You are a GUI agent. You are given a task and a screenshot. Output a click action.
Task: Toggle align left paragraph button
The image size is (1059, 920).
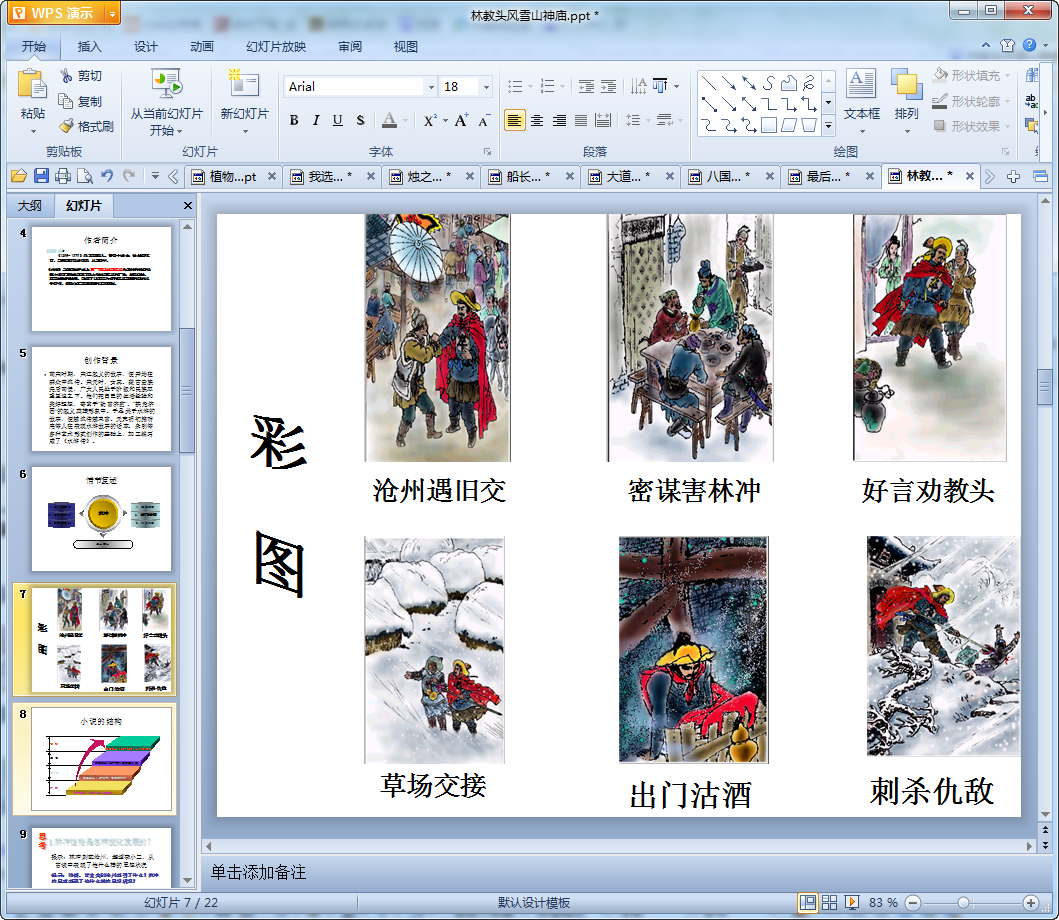pyautogui.click(x=515, y=121)
